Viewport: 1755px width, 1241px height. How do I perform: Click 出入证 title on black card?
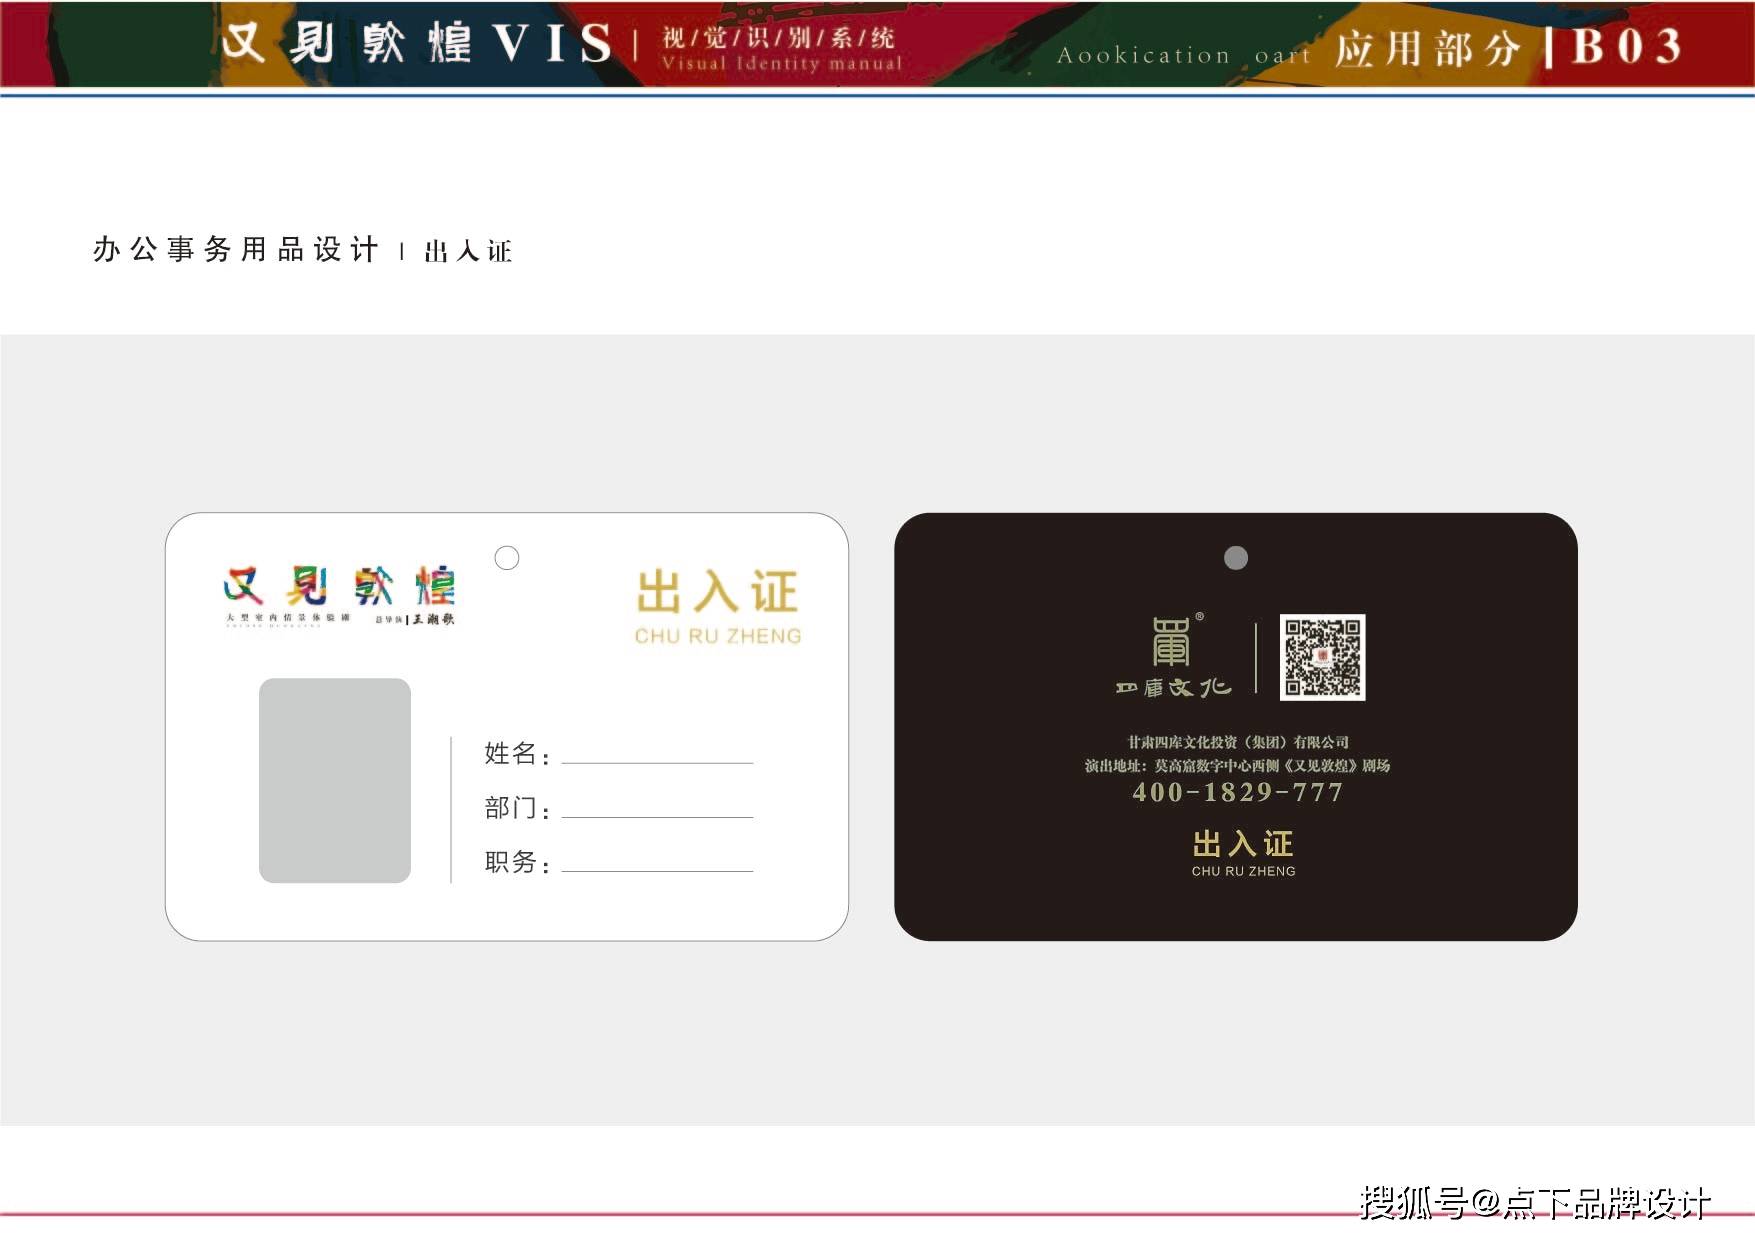coord(1243,844)
